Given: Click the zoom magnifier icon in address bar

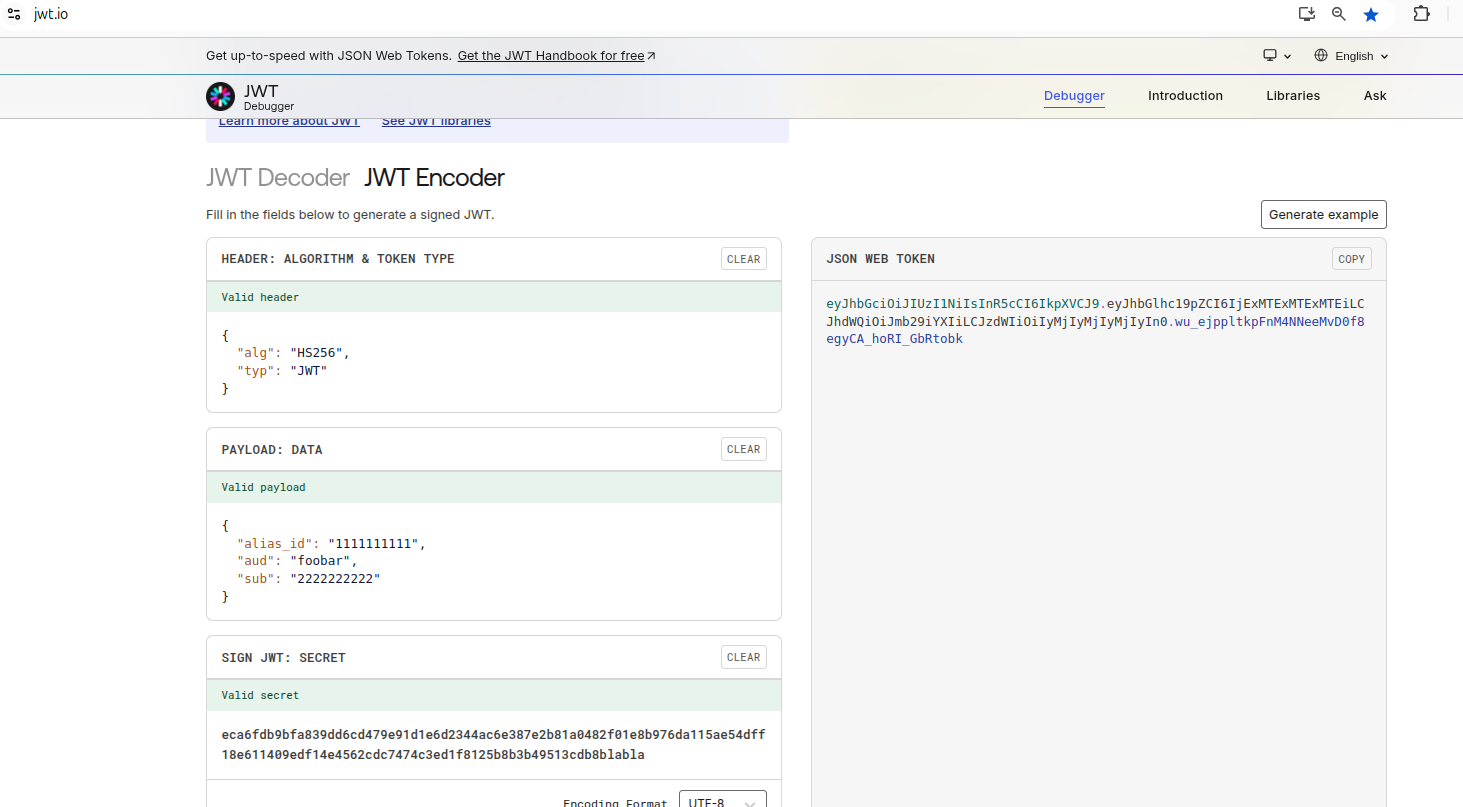Looking at the screenshot, I should (1339, 14).
